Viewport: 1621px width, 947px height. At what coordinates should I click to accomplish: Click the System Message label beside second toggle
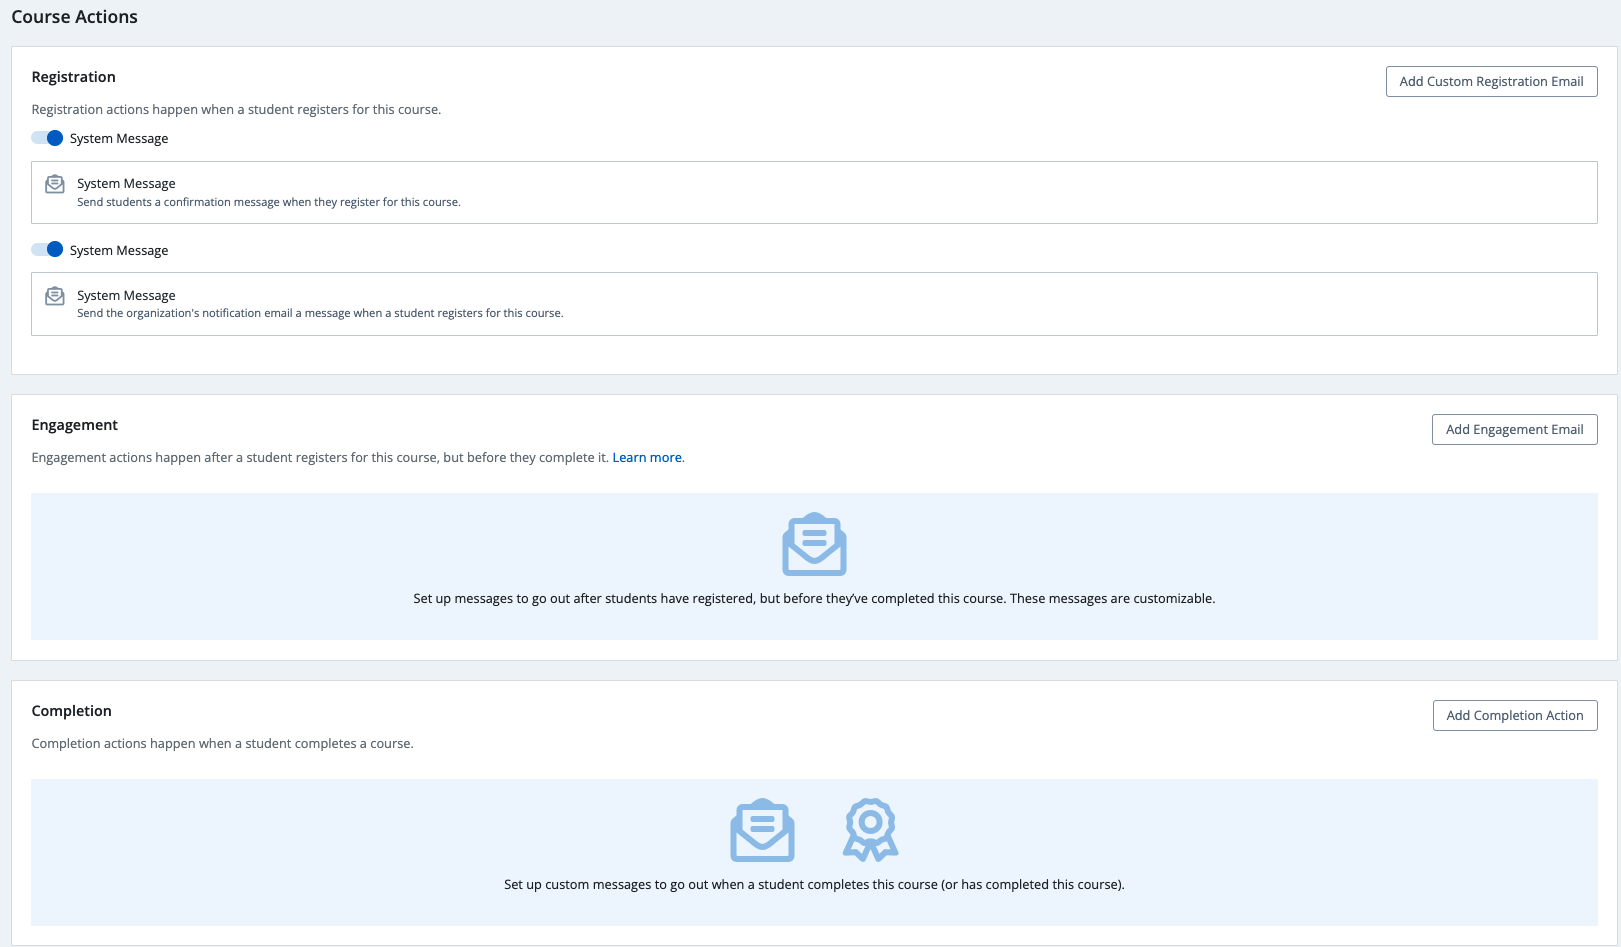[x=119, y=251]
